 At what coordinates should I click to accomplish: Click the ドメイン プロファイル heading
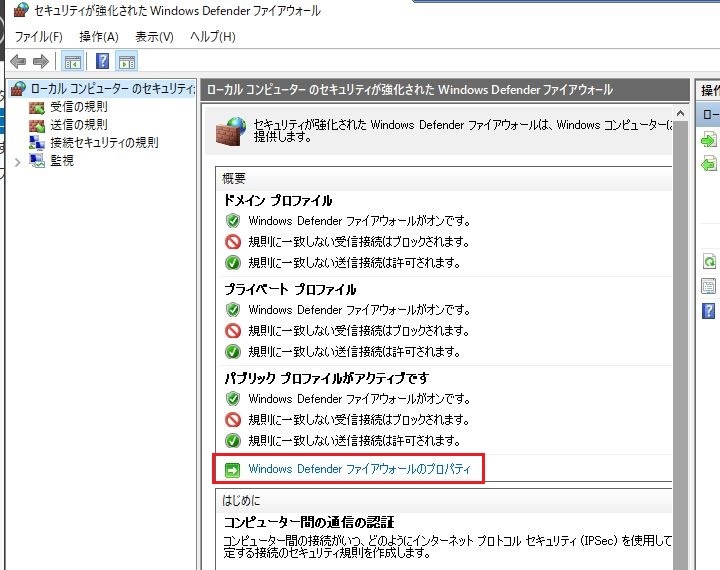pos(278,200)
